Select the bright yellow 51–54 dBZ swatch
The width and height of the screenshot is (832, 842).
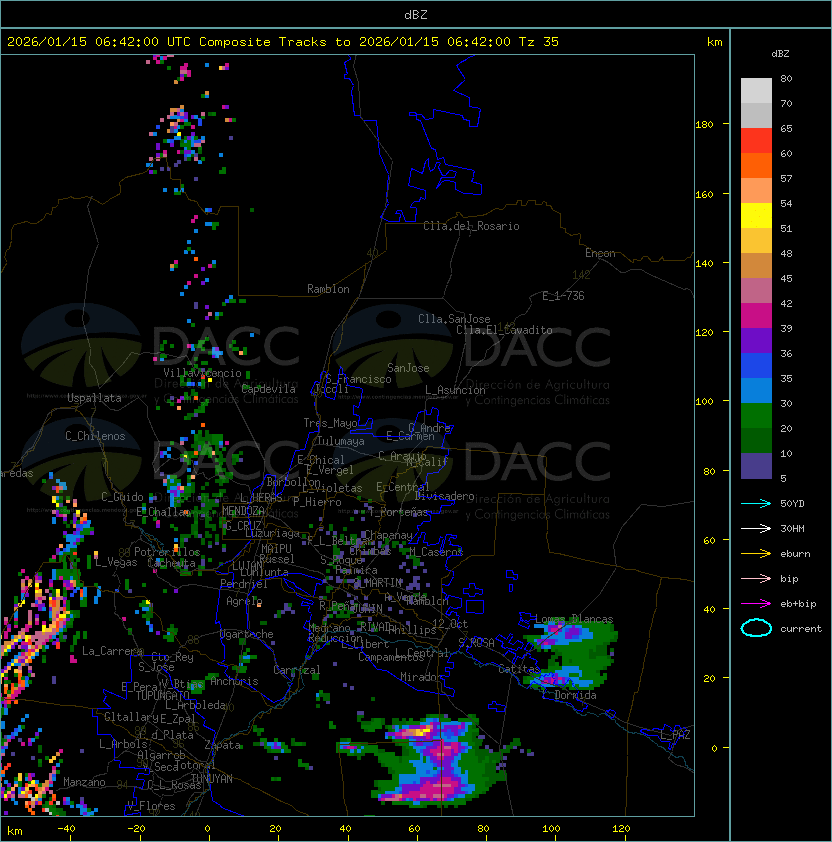(756, 216)
